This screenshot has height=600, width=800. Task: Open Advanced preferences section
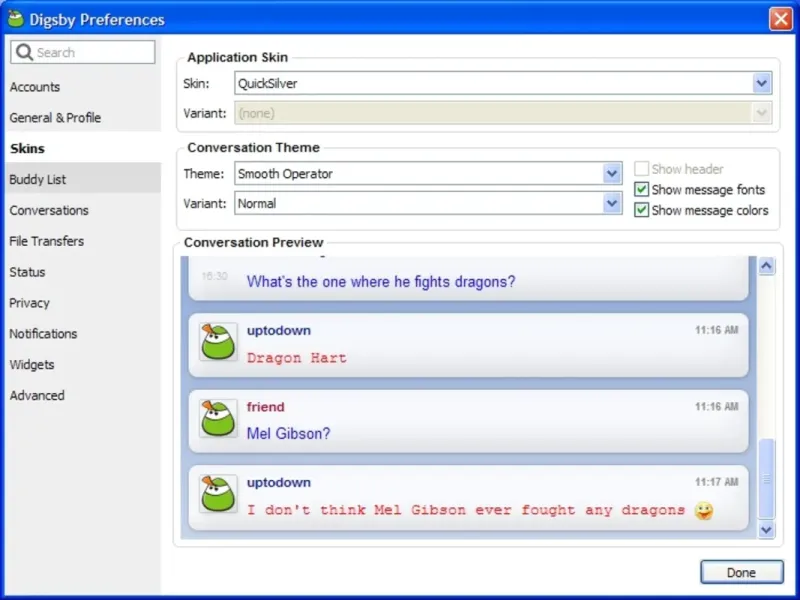click(x=83, y=395)
